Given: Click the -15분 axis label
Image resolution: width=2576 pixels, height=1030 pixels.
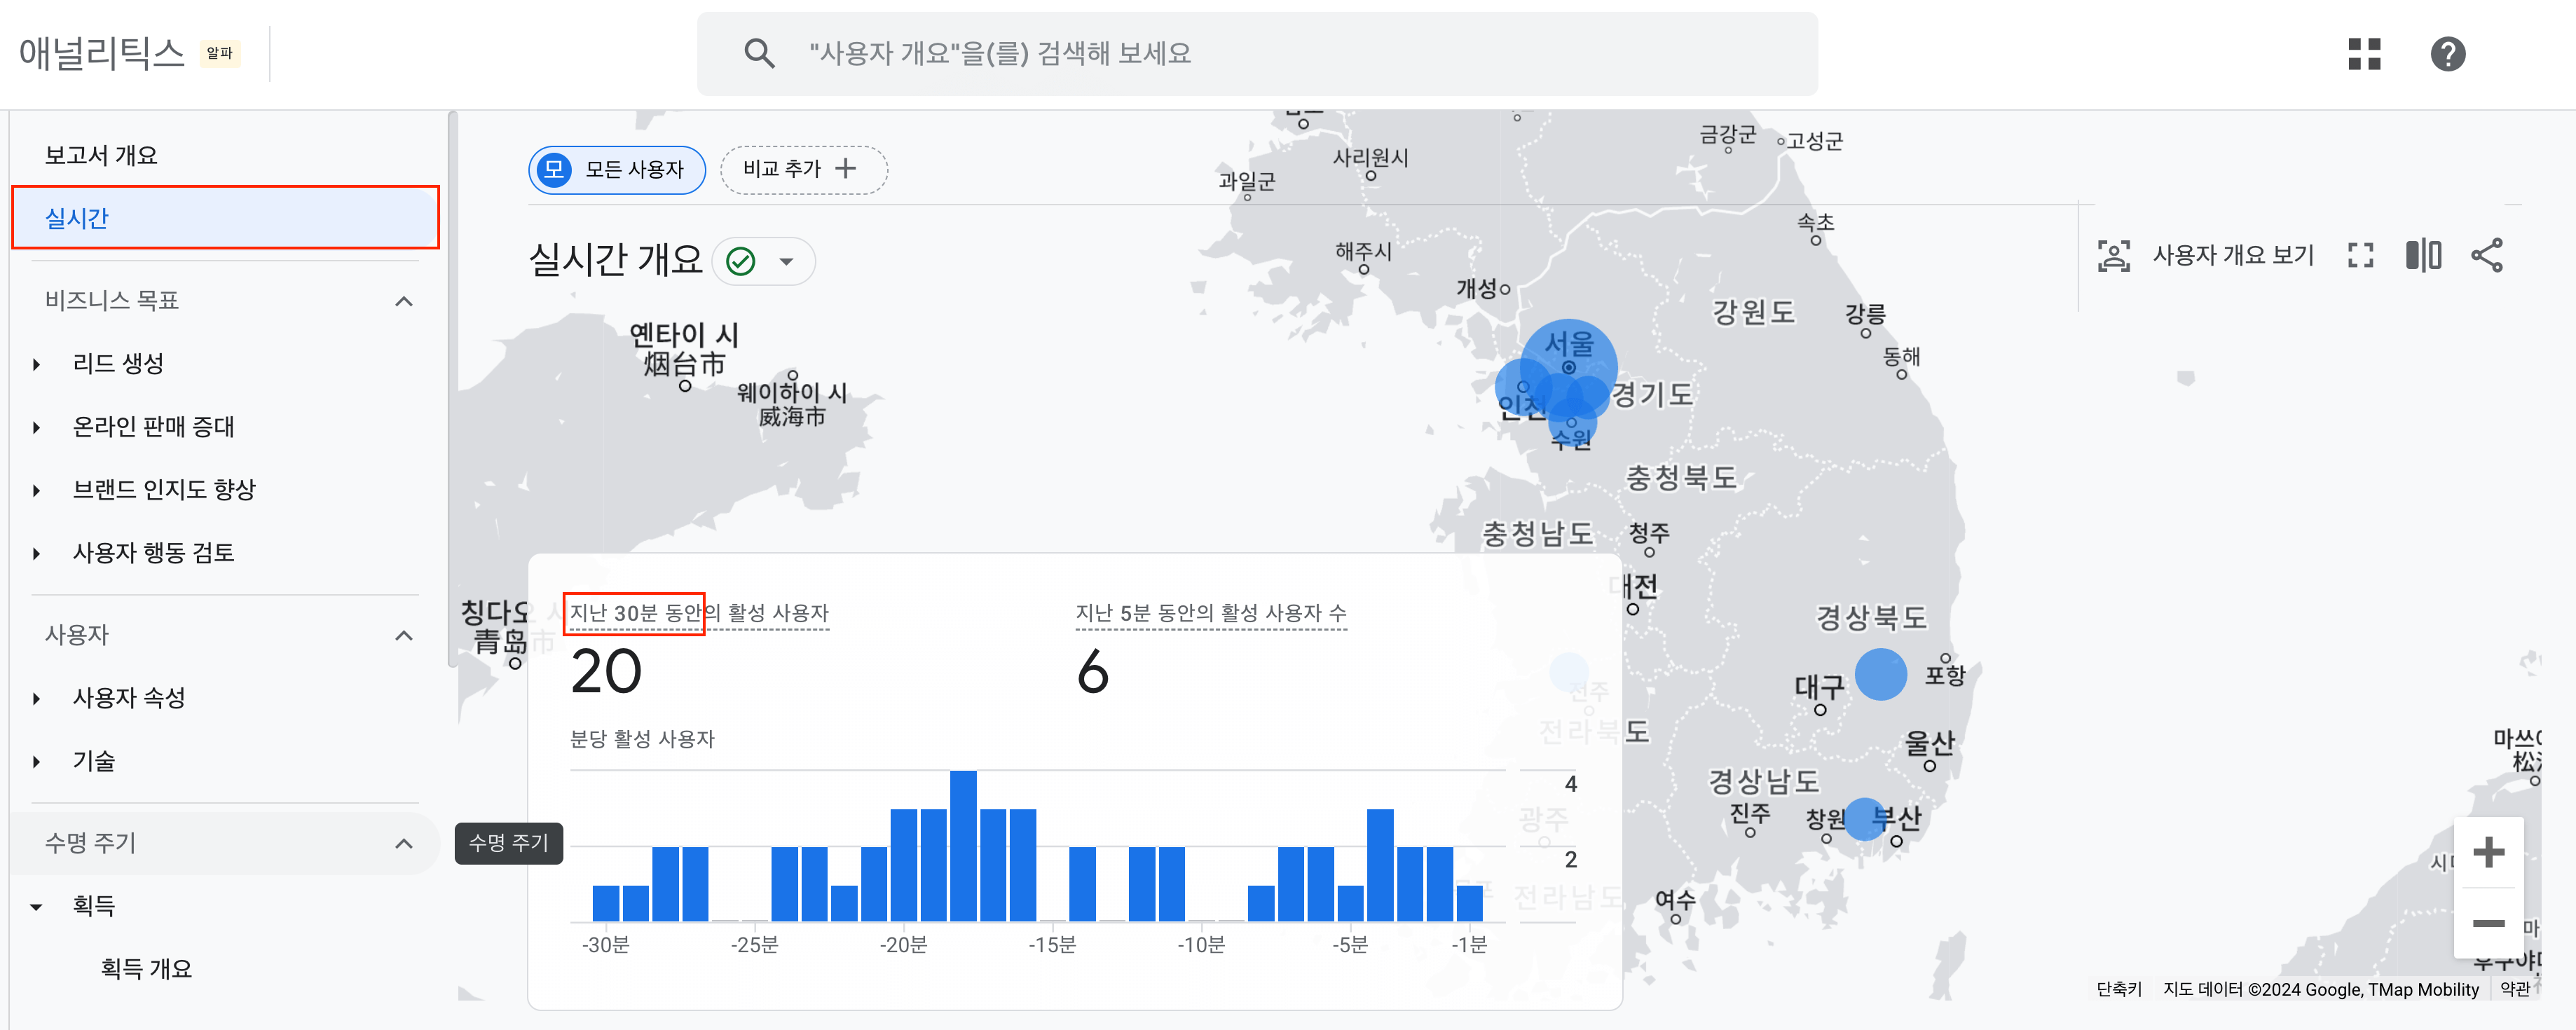Looking at the screenshot, I should tap(1052, 944).
